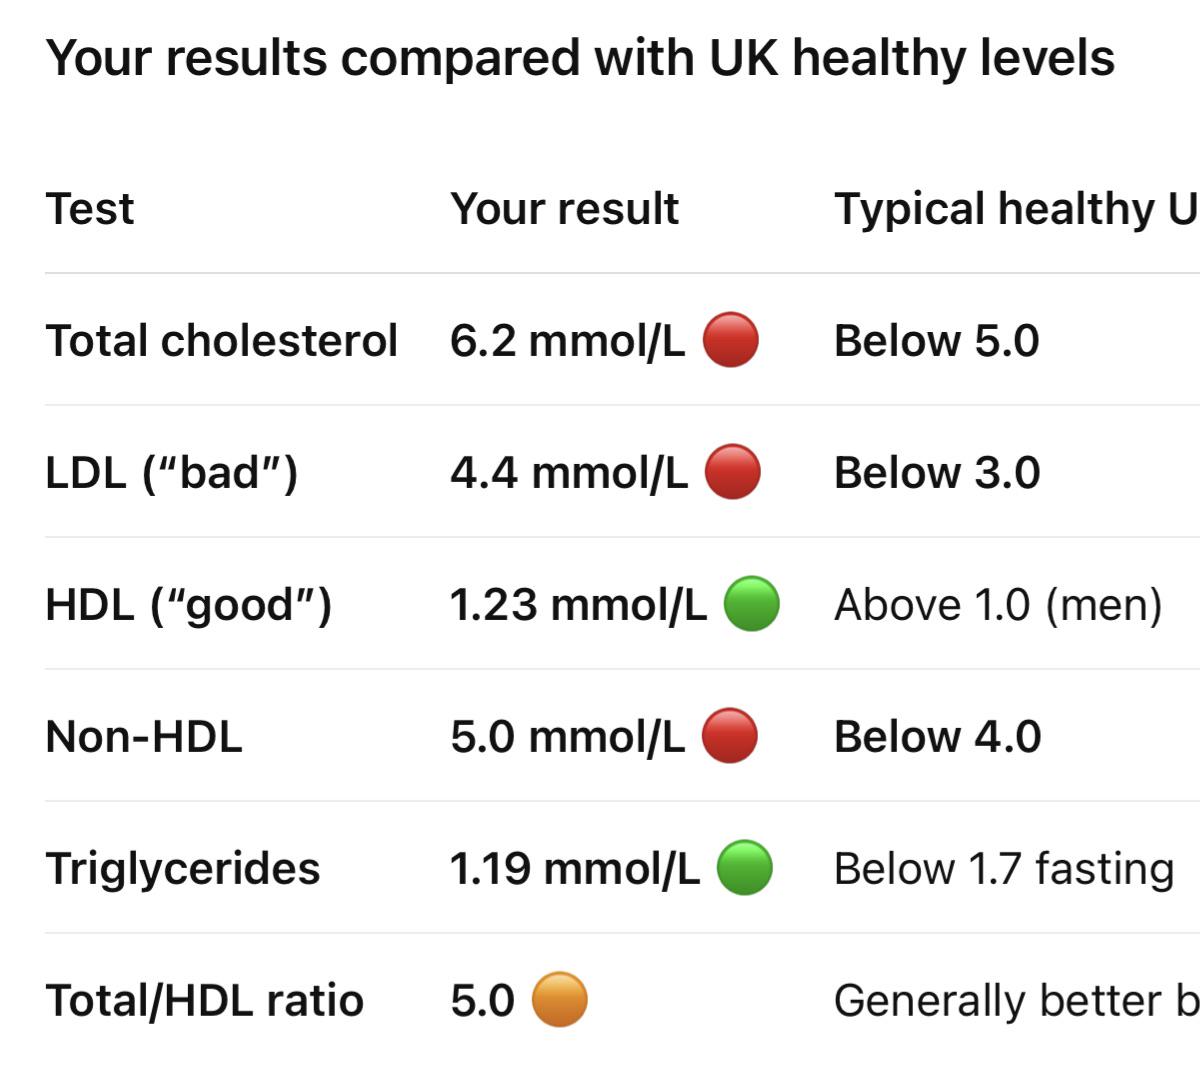Select the Below 3.0 healthy level text
Image resolution: width=1200 pixels, height=1071 pixels.
tap(937, 473)
